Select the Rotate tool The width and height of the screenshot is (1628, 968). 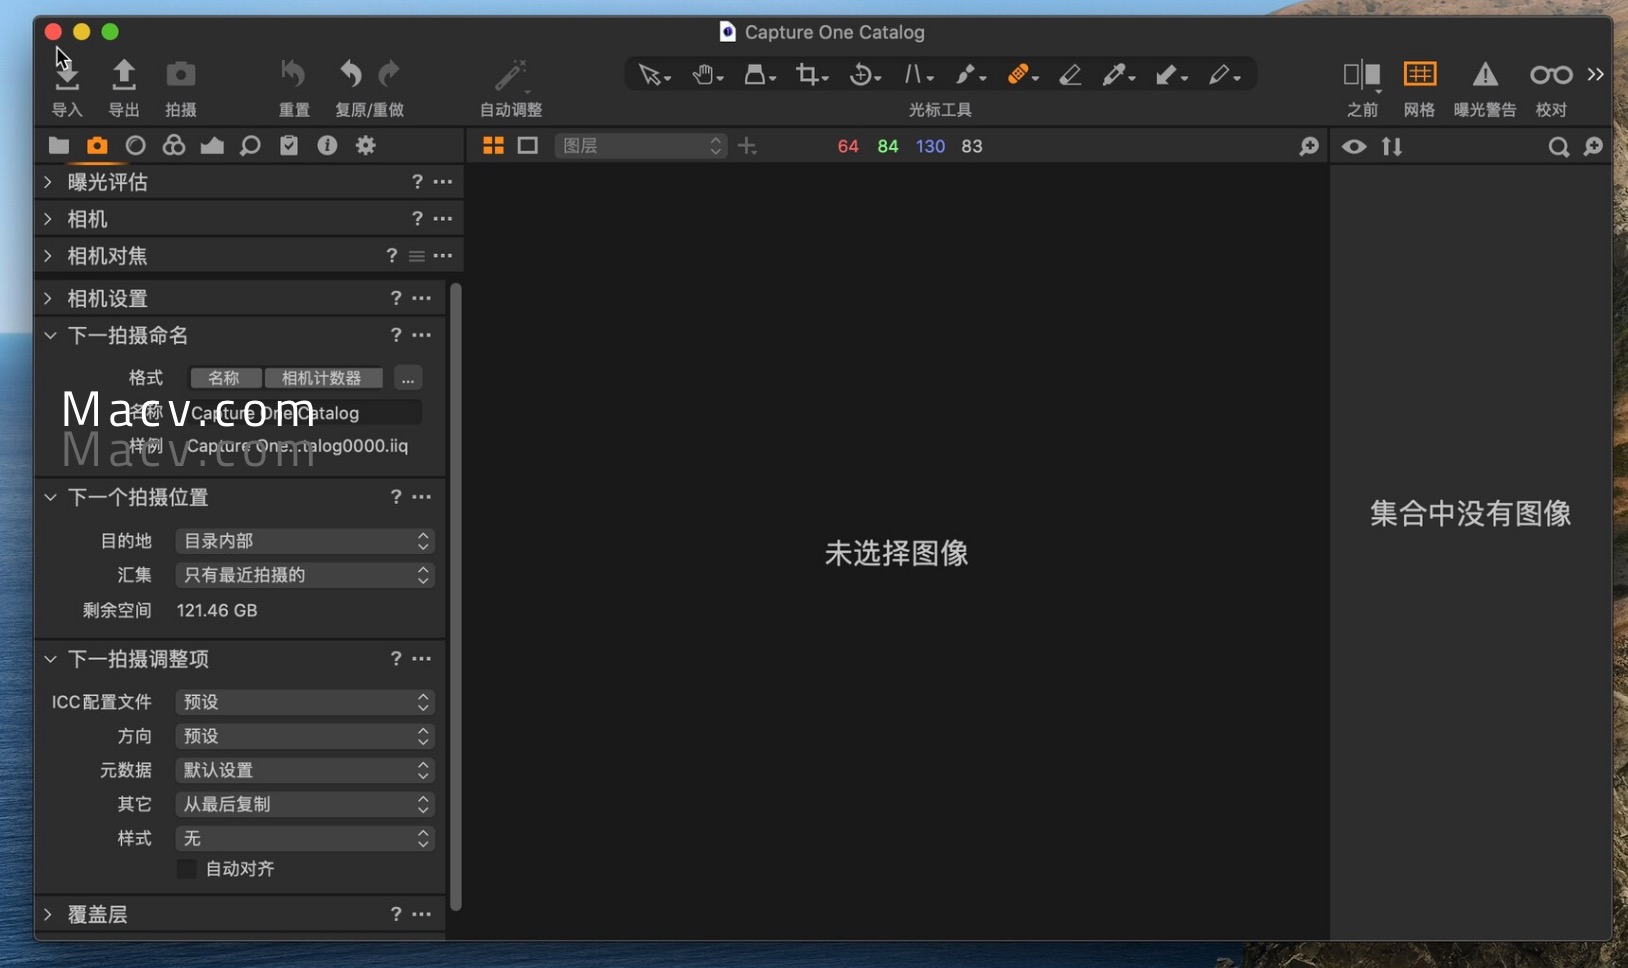(x=864, y=75)
